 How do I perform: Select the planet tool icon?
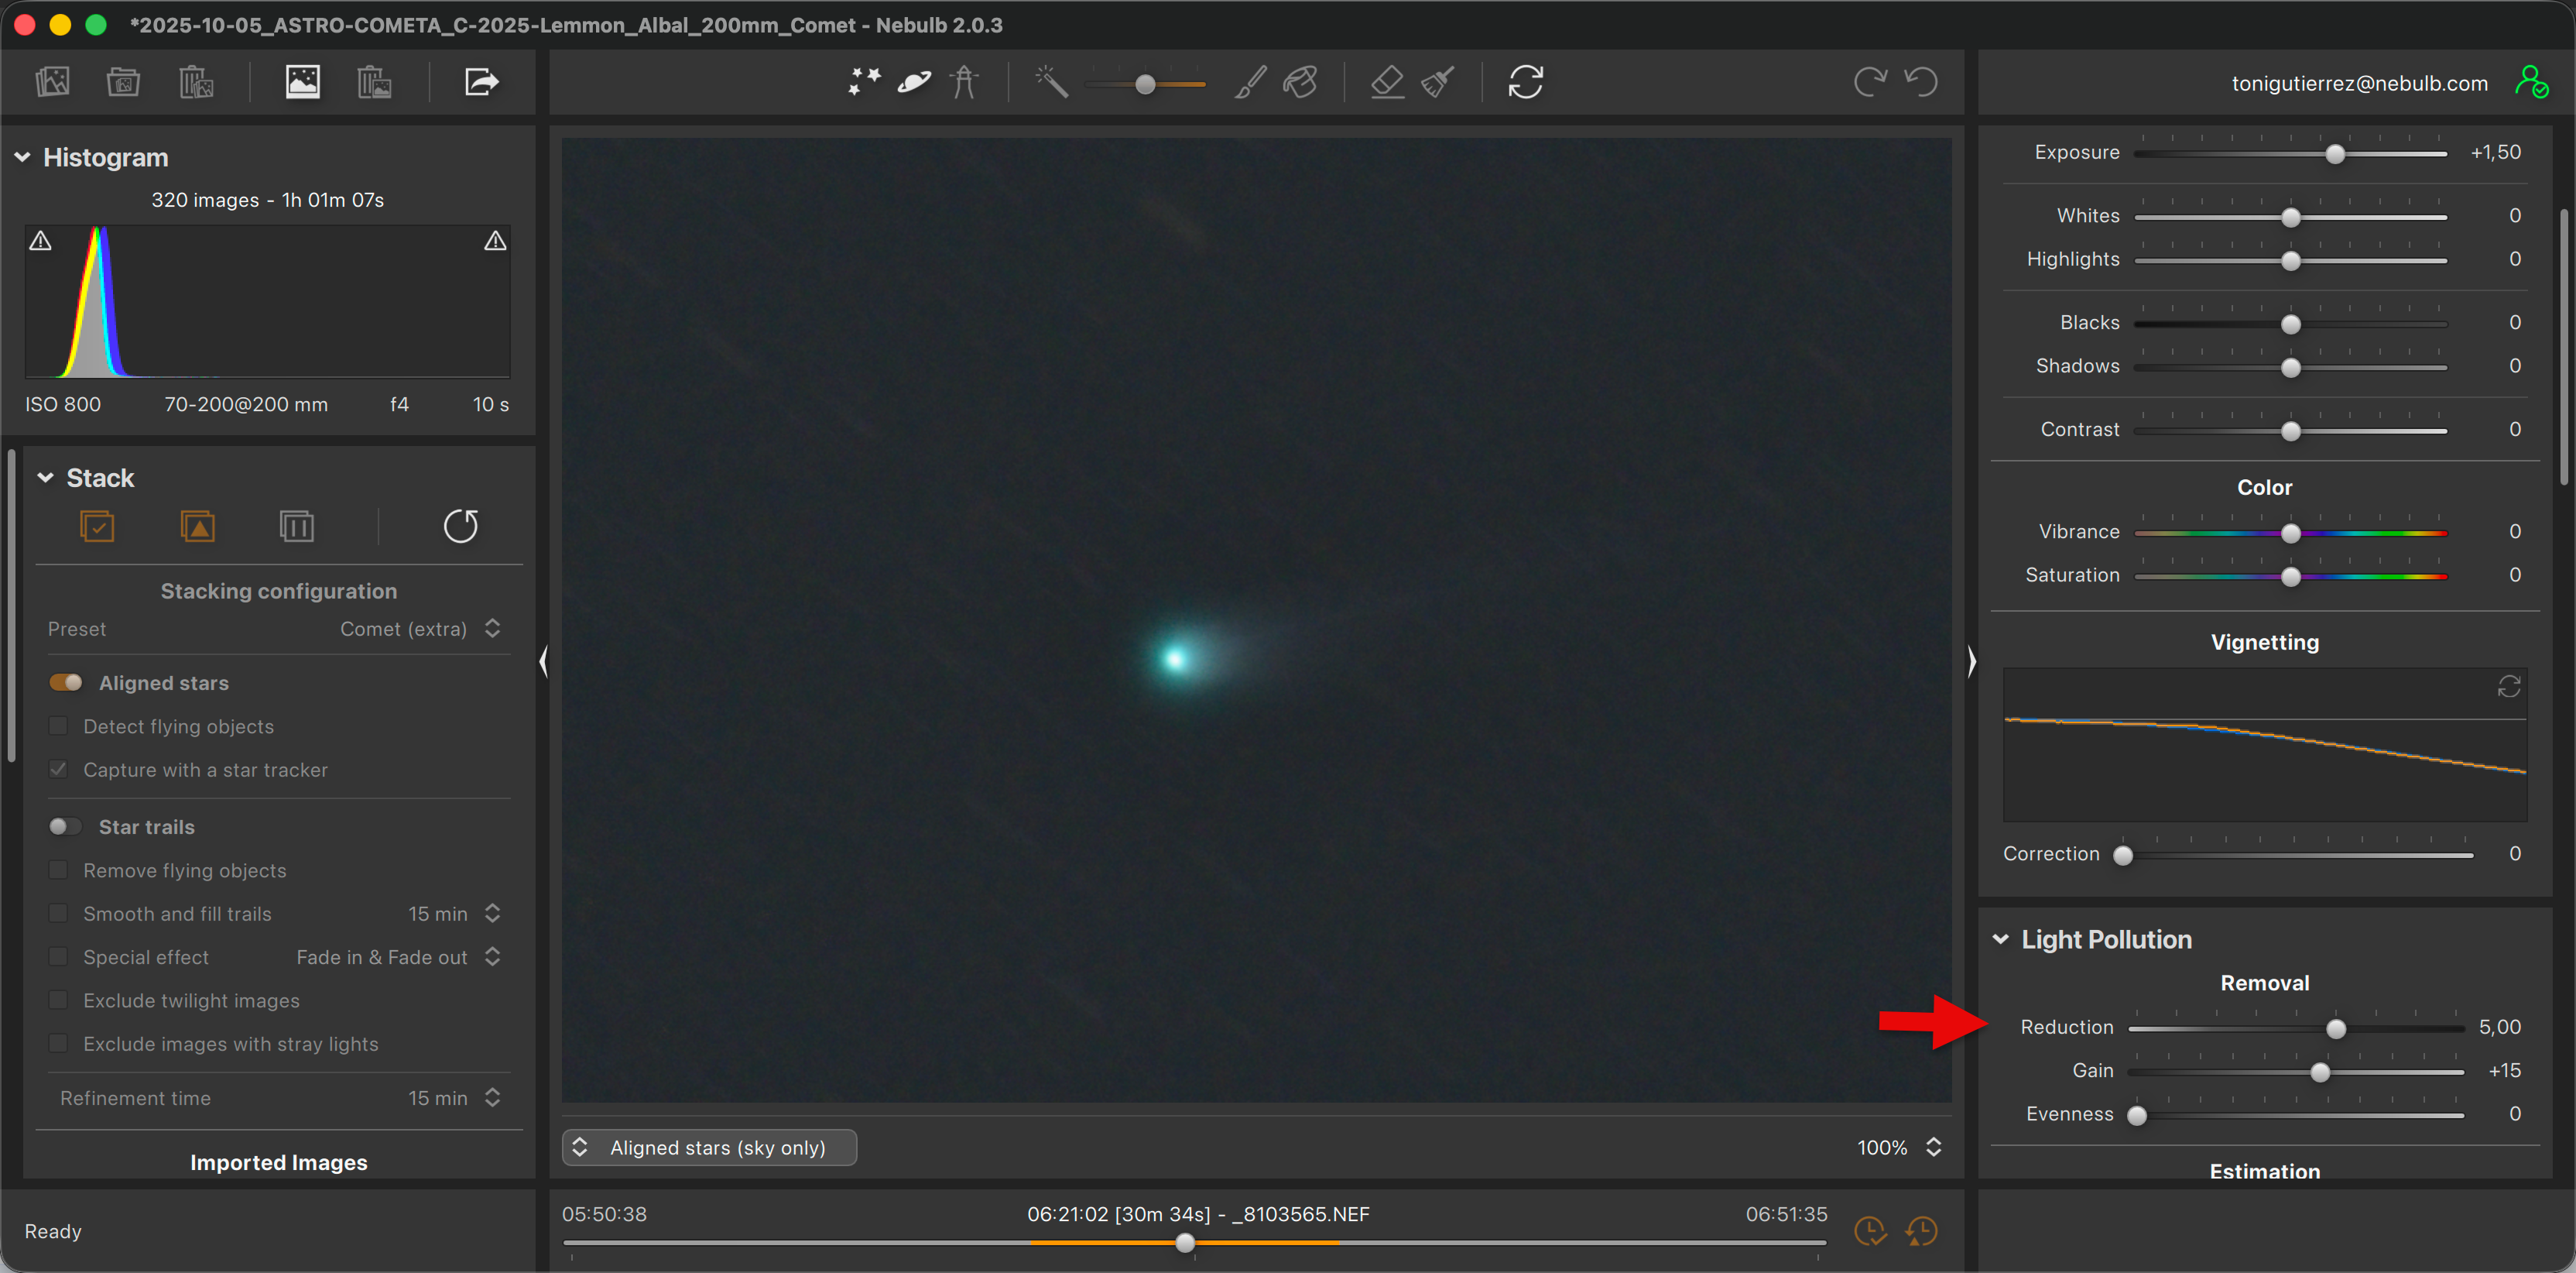pyautogui.click(x=914, y=82)
